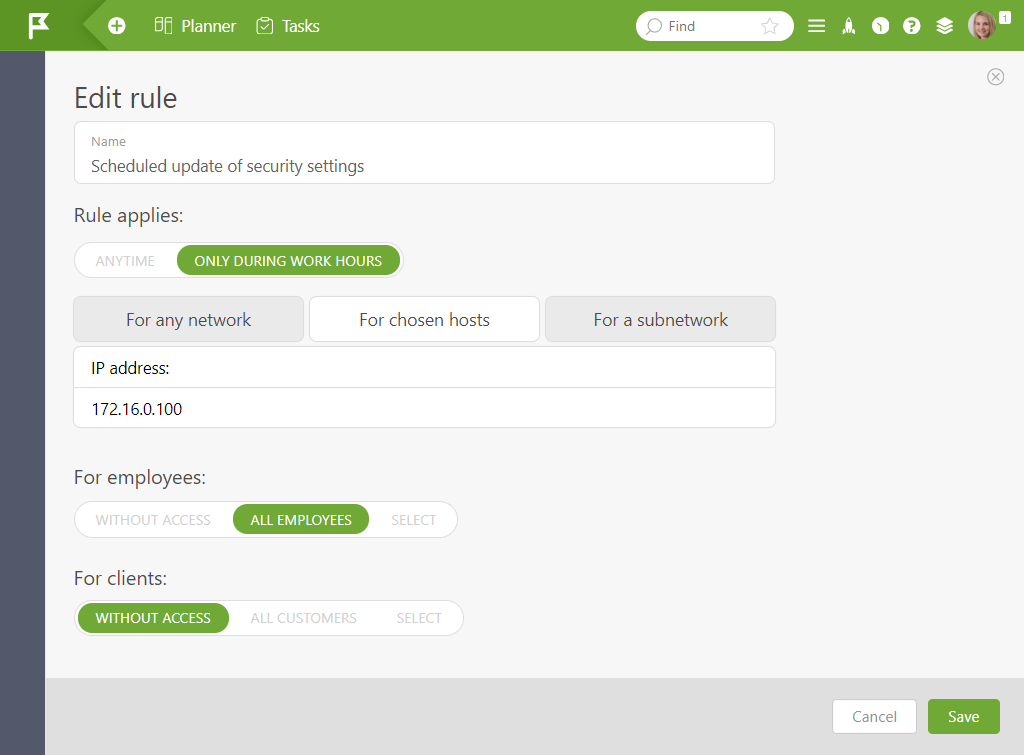Viewport: 1024px width, 755px height.
Task: Click the magnifier icon in Find
Action: [x=654, y=26]
